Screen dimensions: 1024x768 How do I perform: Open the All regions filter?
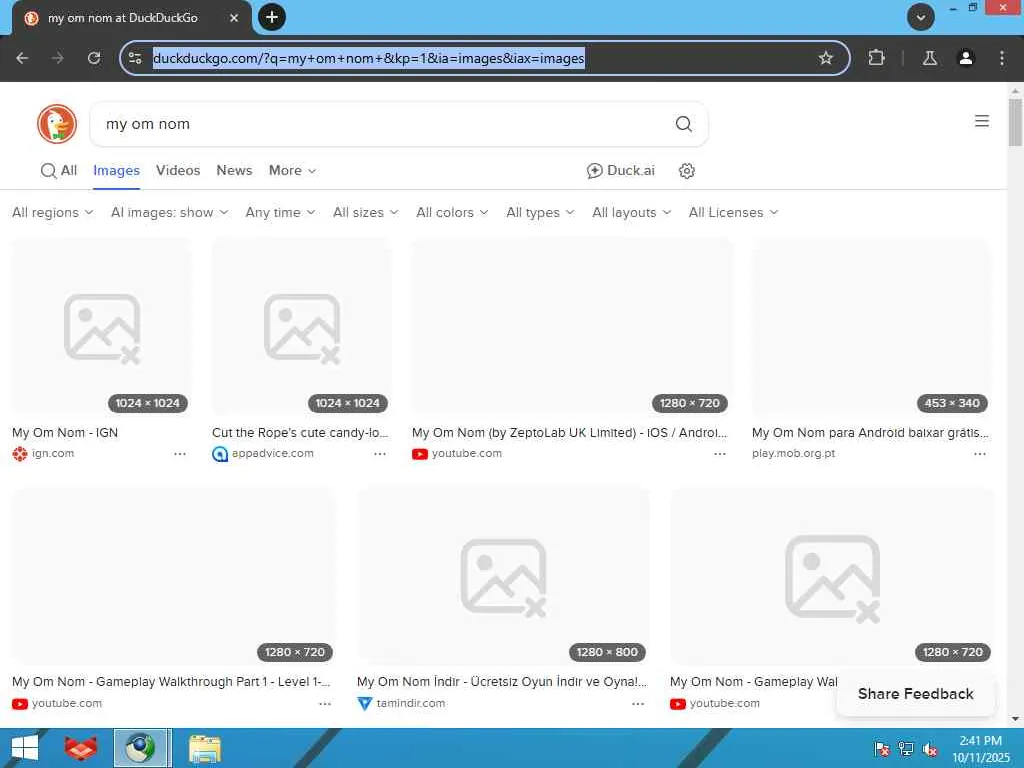tap(53, 212)
